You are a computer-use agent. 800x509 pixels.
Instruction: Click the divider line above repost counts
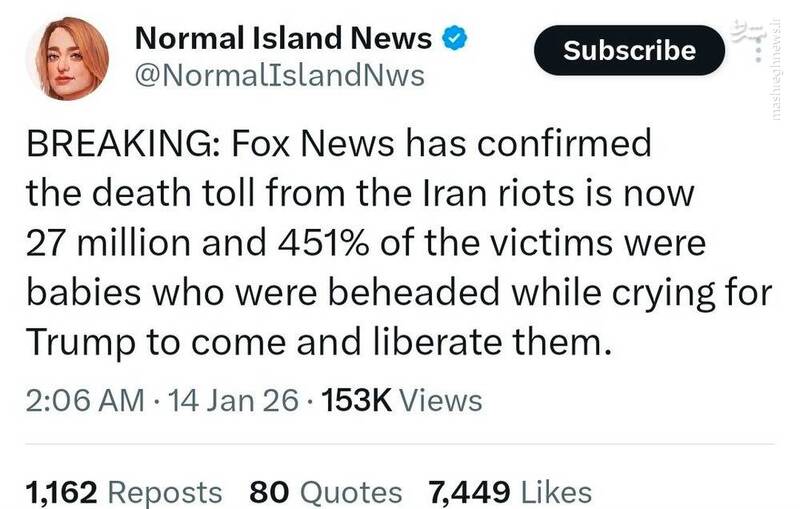coord(400,443)
